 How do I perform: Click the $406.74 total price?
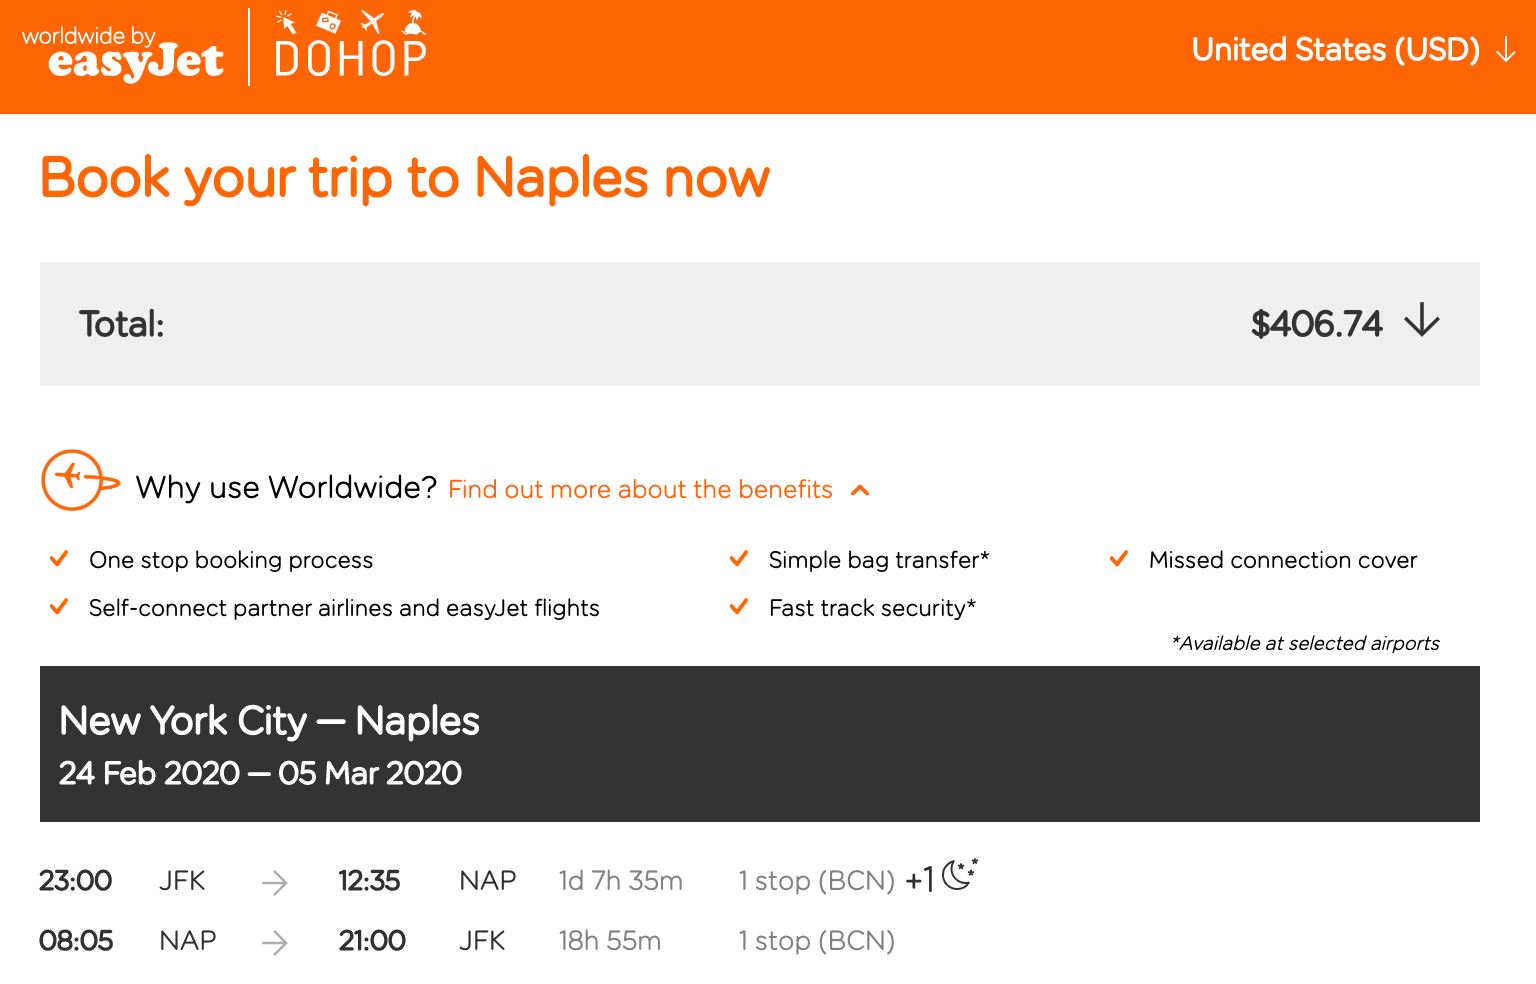tap(1316, 324)
